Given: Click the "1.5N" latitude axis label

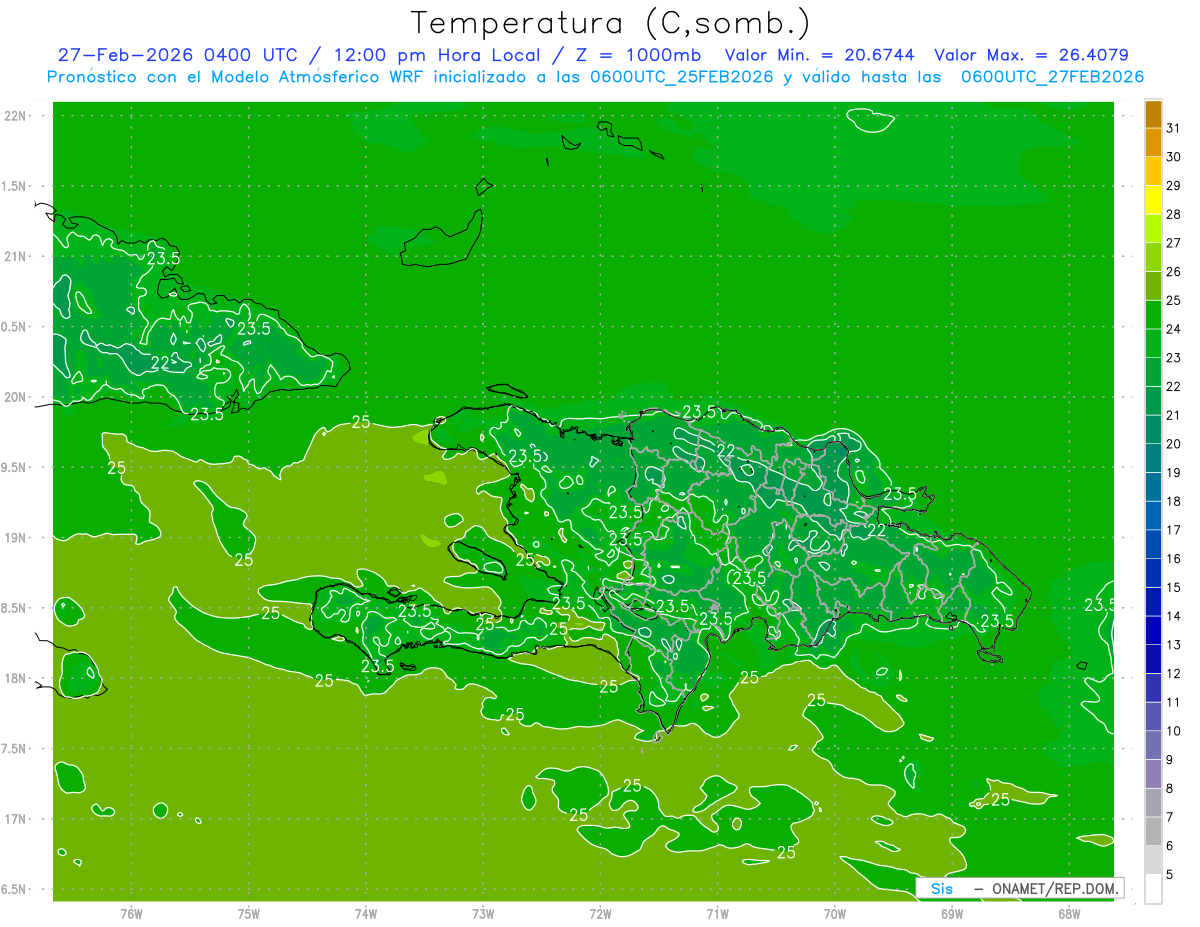Looking at the screenshot, I should click(15, 186).
